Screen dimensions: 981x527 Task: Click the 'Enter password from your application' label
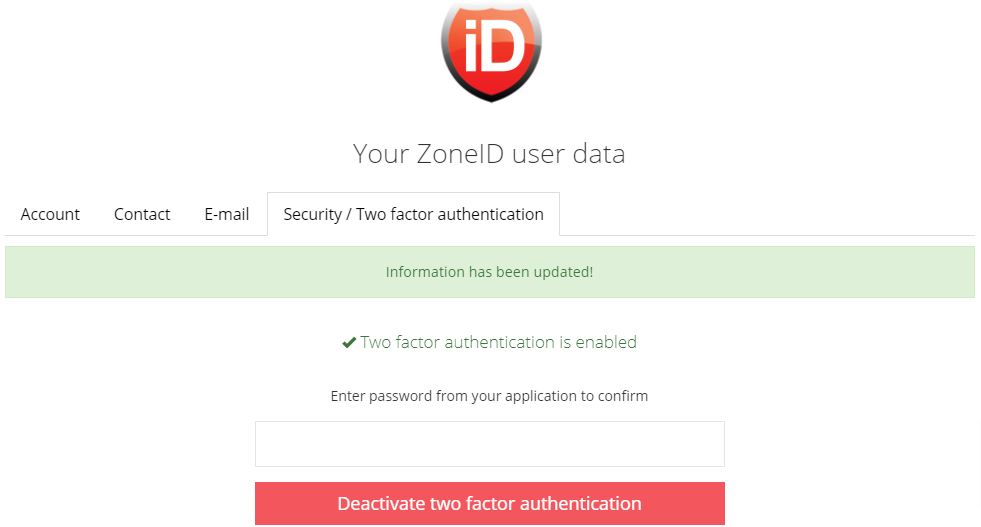click(489, 396)
